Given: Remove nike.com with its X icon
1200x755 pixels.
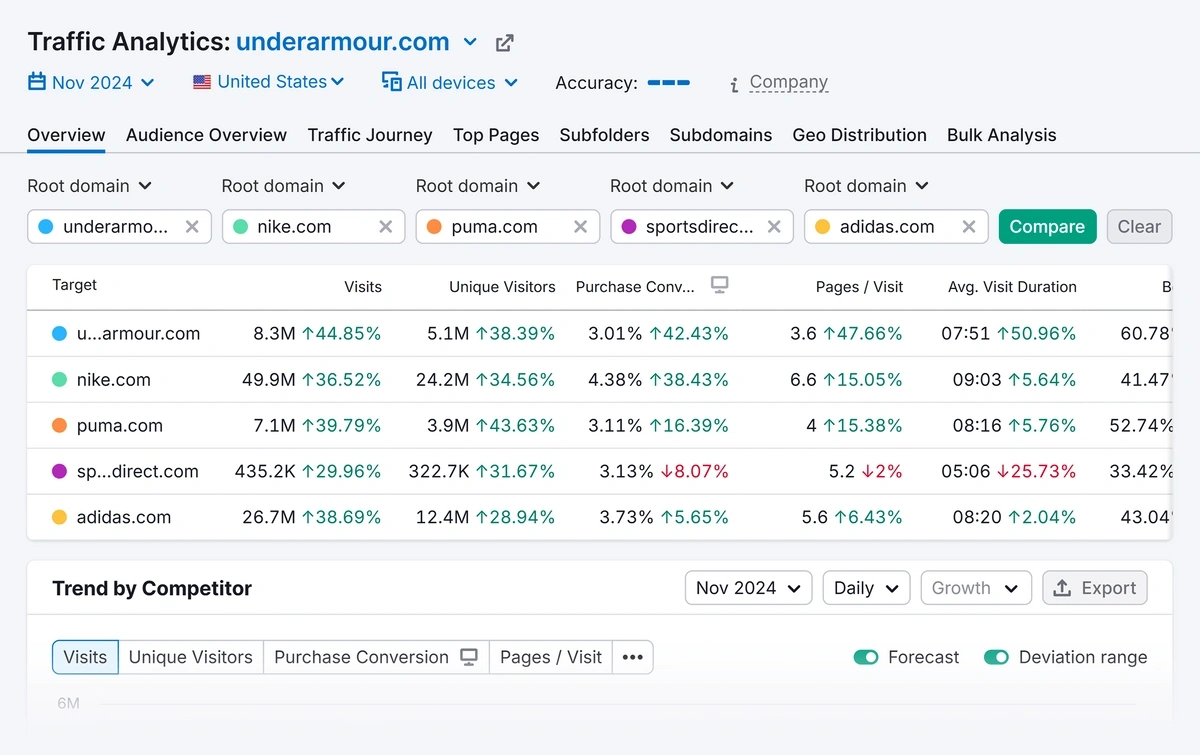Looking at the screenshot, I should (x=385, y=227).
